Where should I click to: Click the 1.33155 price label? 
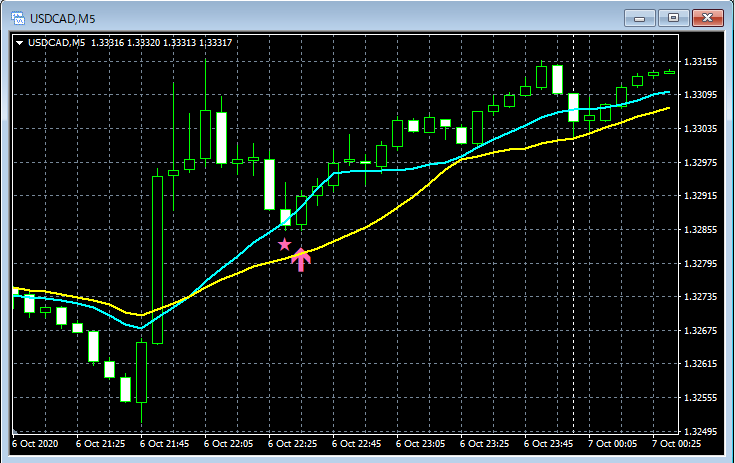tap(700, 62)
